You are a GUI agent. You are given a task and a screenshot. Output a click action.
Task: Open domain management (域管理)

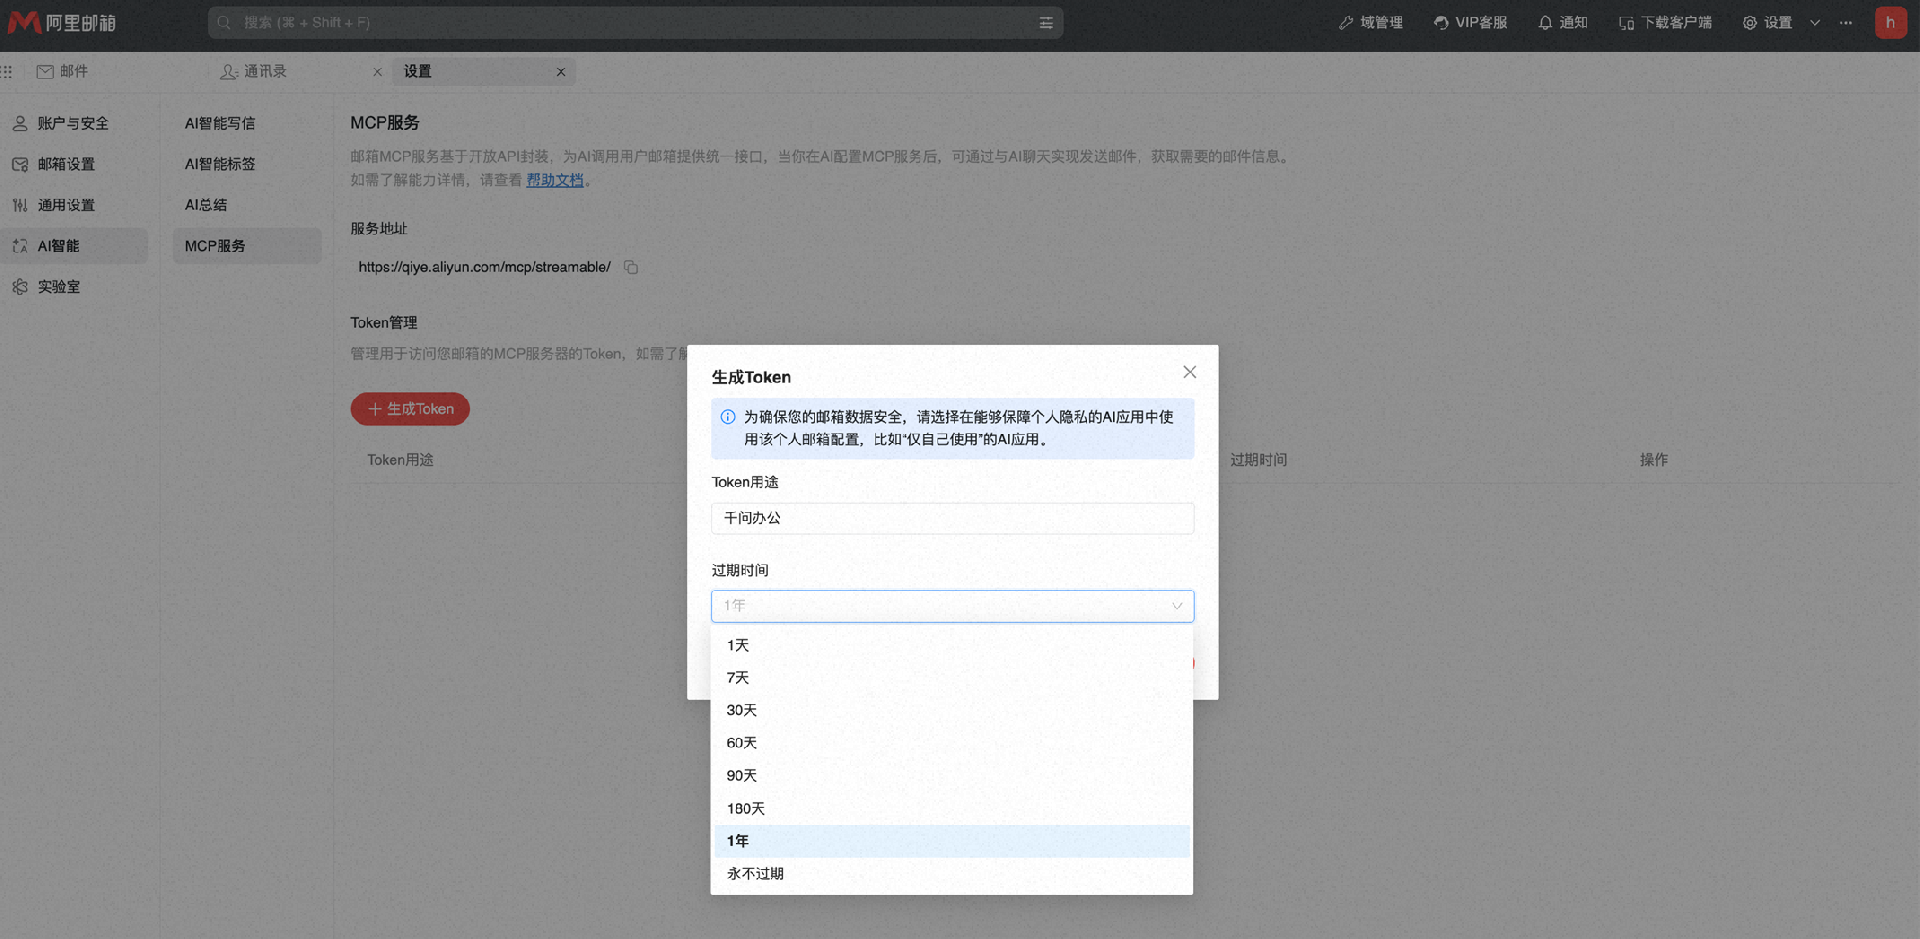[1371, 22]
